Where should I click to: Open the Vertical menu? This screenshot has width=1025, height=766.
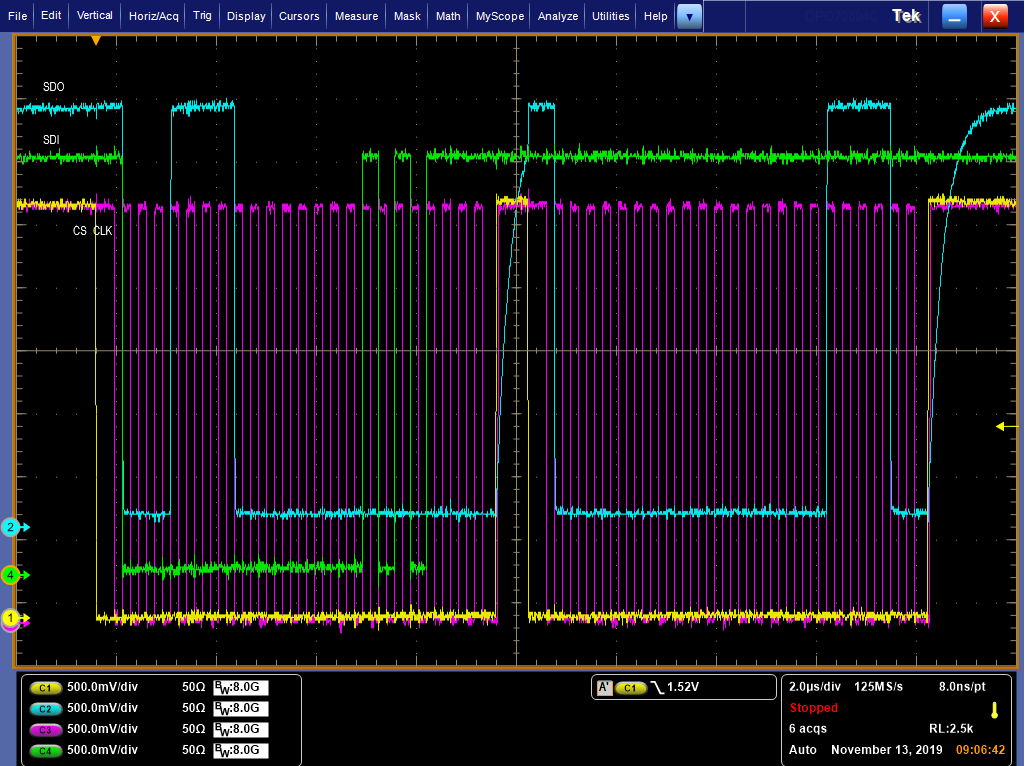[95, 16]
